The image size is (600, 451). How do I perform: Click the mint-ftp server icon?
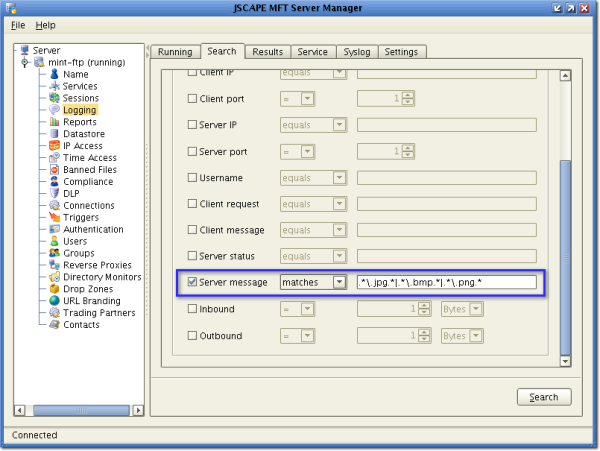tap(39, 62)
